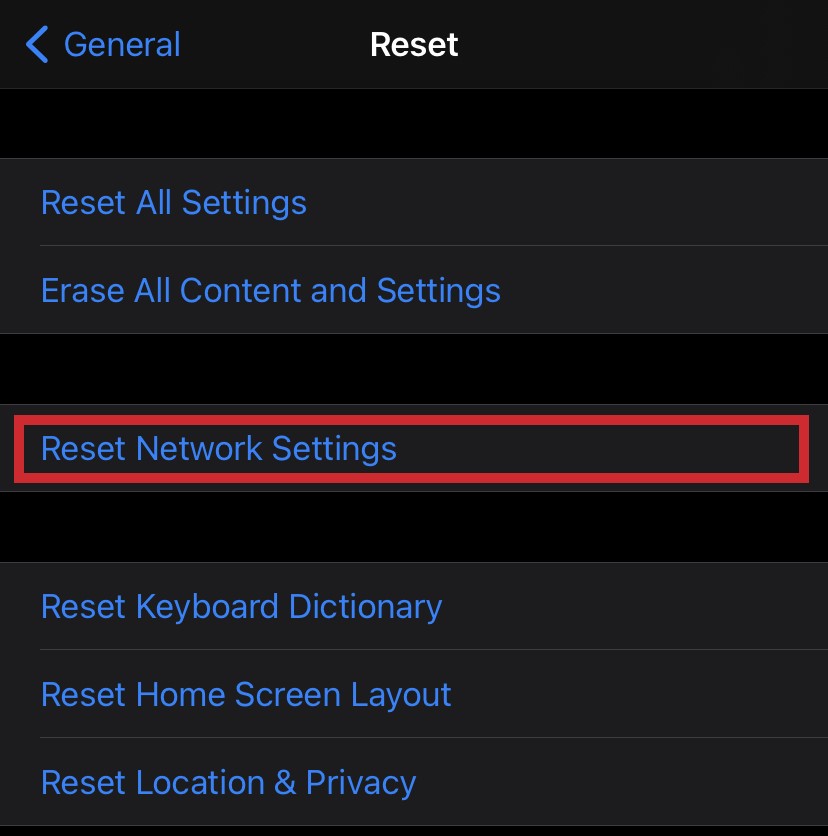Viewport: 828px width, 836px height.
Task: Choose Erase All Content and Settings
Action: click(x=271, y=291)
